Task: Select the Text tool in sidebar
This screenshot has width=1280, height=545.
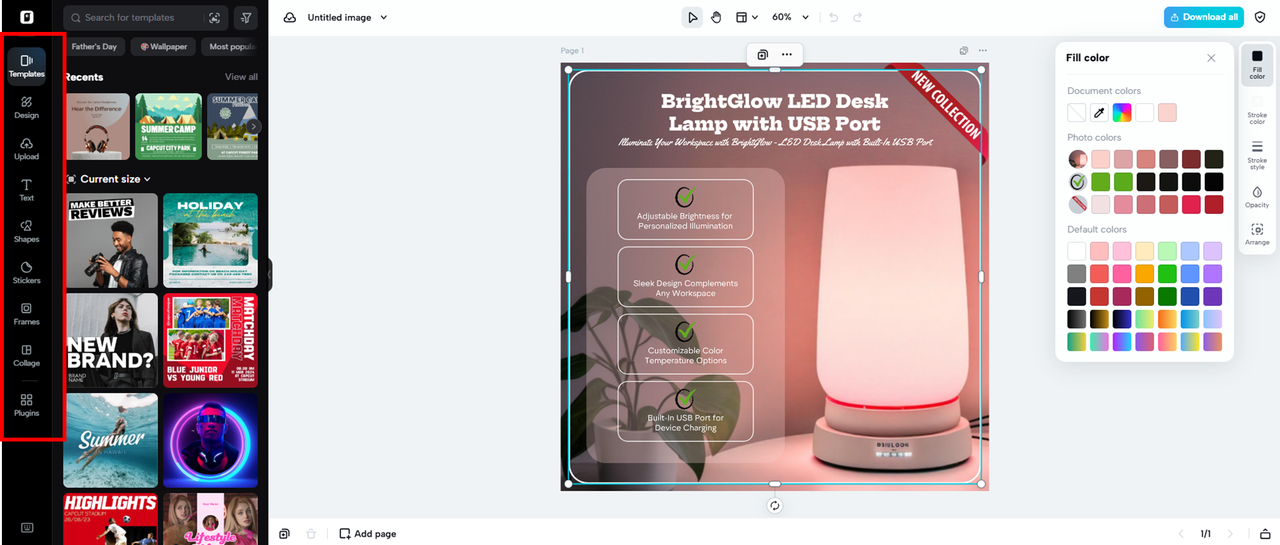Action: [27, 190]
